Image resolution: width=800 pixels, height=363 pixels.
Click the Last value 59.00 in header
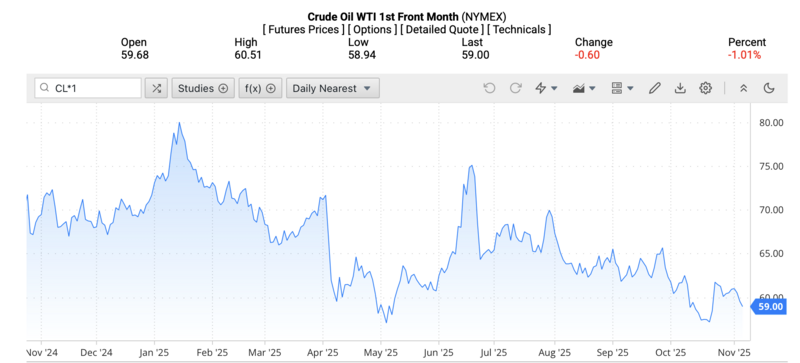click(476, 55)
